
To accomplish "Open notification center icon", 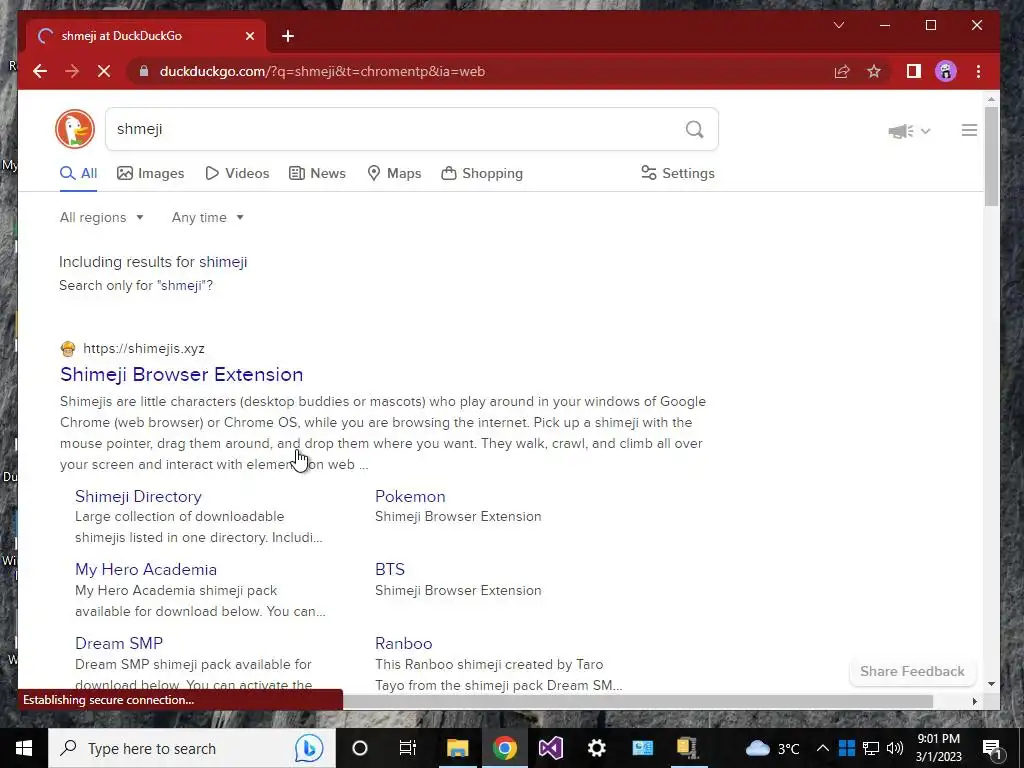I will coord(992,748).
